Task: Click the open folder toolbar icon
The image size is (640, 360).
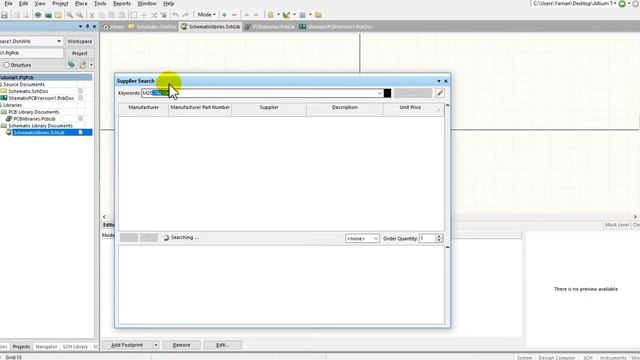Action: point(58,15)
